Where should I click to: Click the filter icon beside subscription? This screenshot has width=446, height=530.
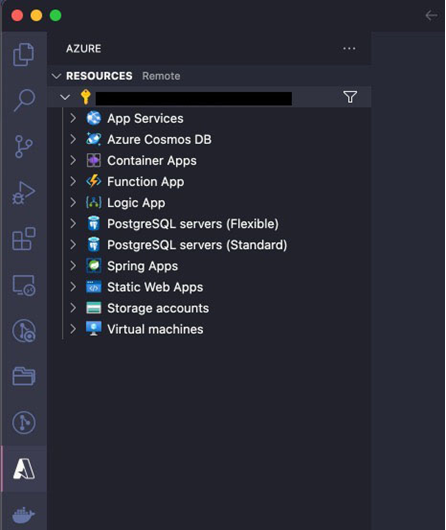pyautogui.click(x=350, y=97)
